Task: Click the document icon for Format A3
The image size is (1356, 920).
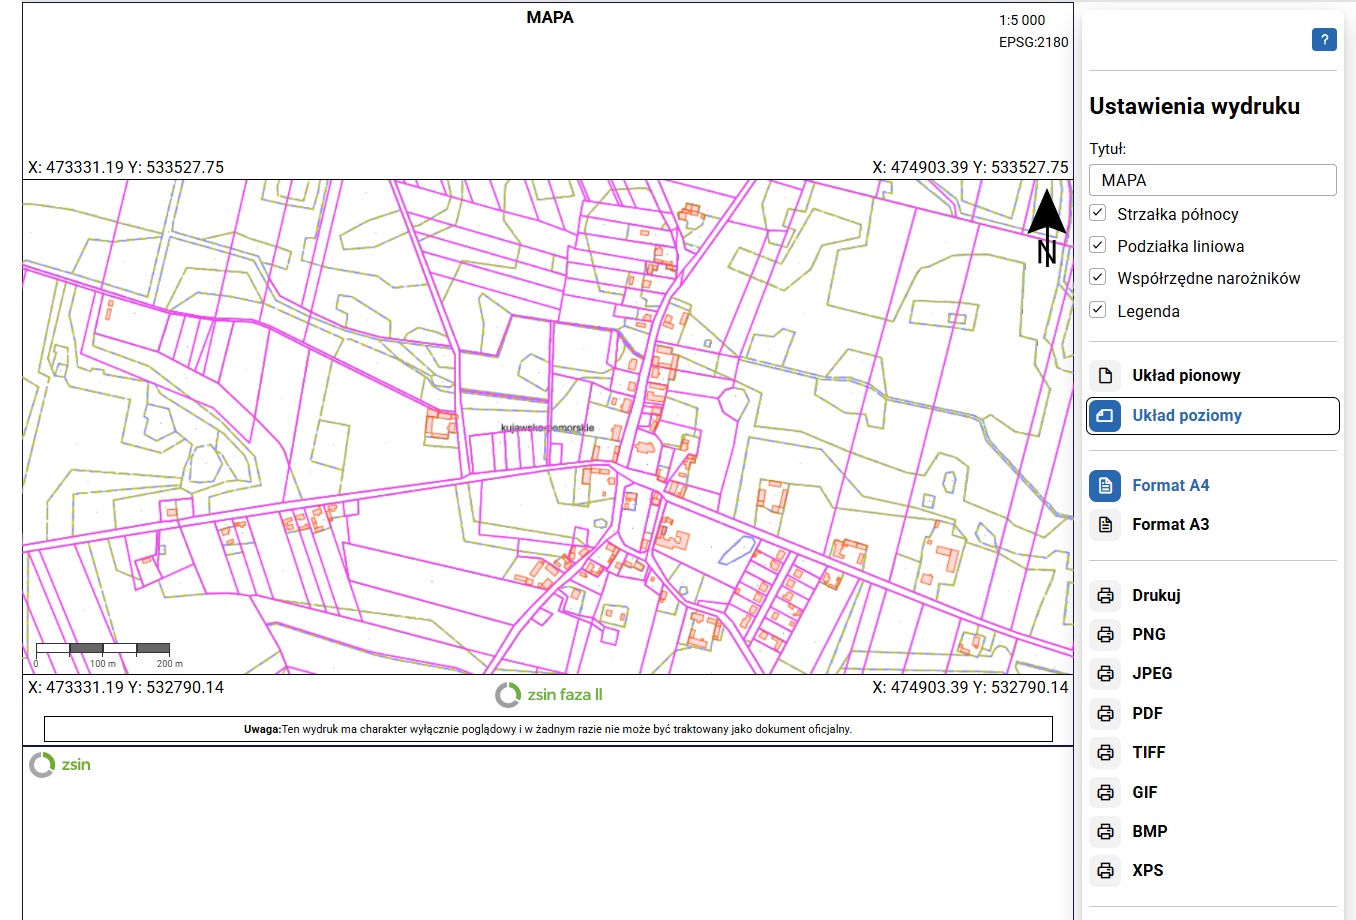Action: click(1105, 525)
